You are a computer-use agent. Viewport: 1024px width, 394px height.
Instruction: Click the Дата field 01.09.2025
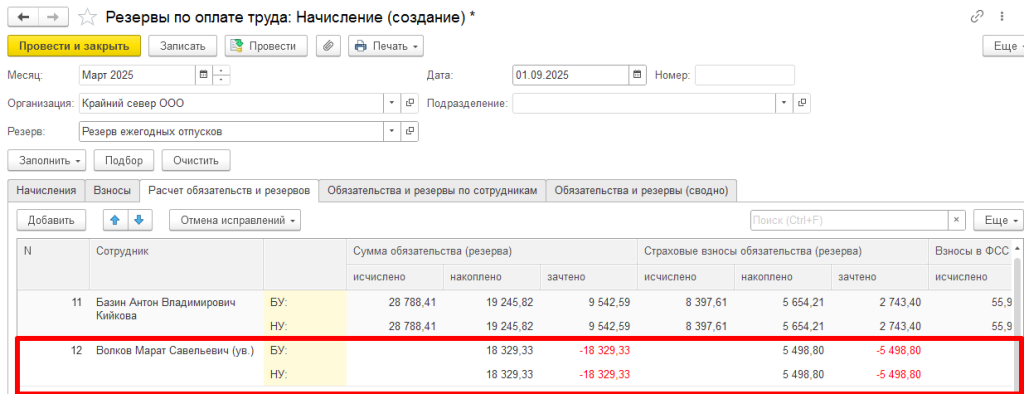pyautogui.click(x=571, y=75)
